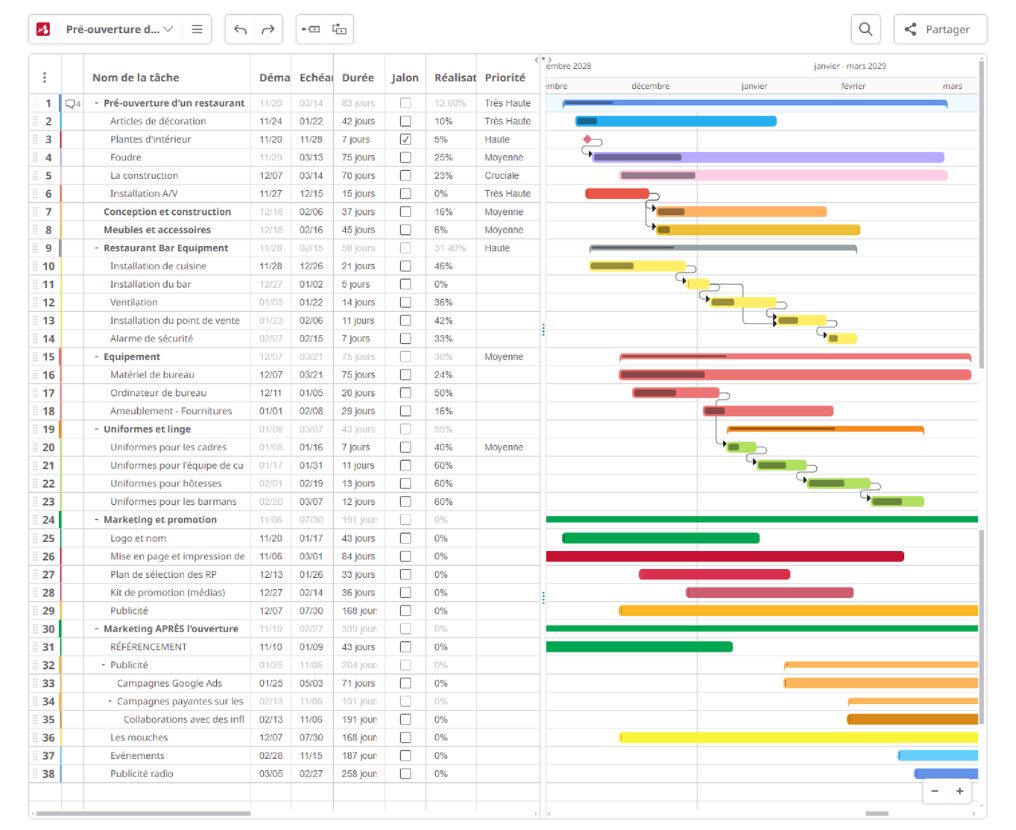Viewport: 1016px width, 830px height.
Task: Click the Evénements yellow-blue Gantt bar
Action: [x=938, y=755]
